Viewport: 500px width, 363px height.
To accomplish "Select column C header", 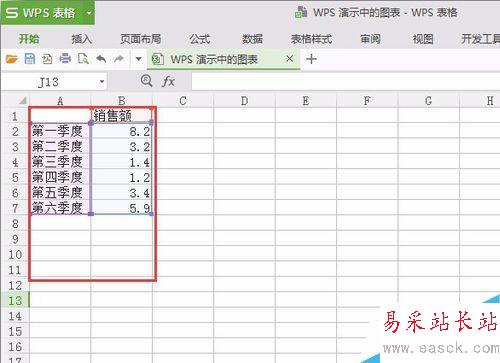I will (183, 101).
